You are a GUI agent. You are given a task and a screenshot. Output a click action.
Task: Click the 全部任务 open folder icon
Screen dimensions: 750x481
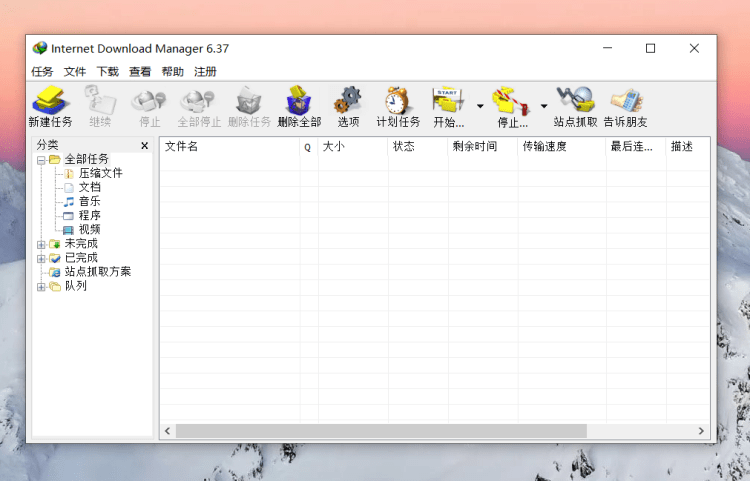pos(55,159)
